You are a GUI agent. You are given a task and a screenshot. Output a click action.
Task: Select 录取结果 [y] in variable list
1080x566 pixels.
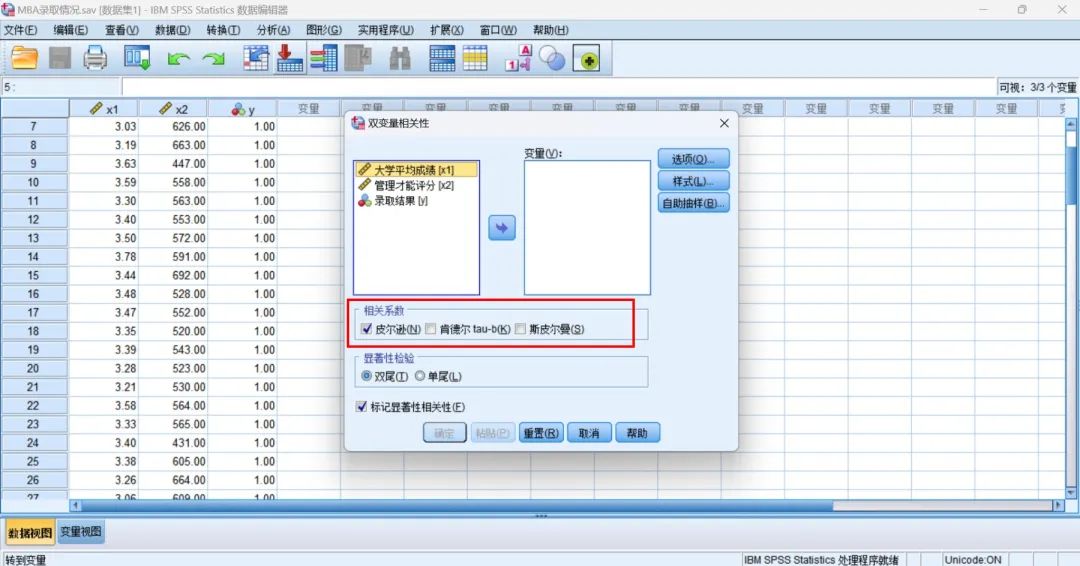point(416,201)
